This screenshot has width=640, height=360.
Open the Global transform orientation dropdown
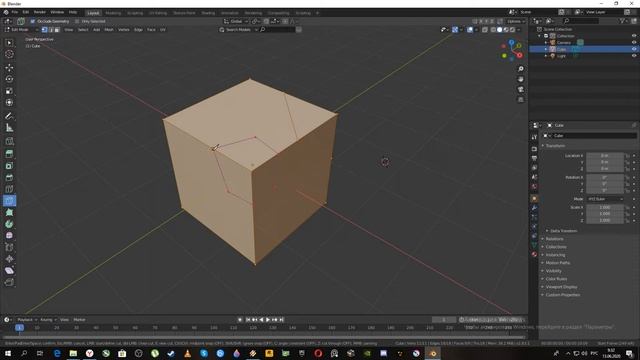point(236,21)
